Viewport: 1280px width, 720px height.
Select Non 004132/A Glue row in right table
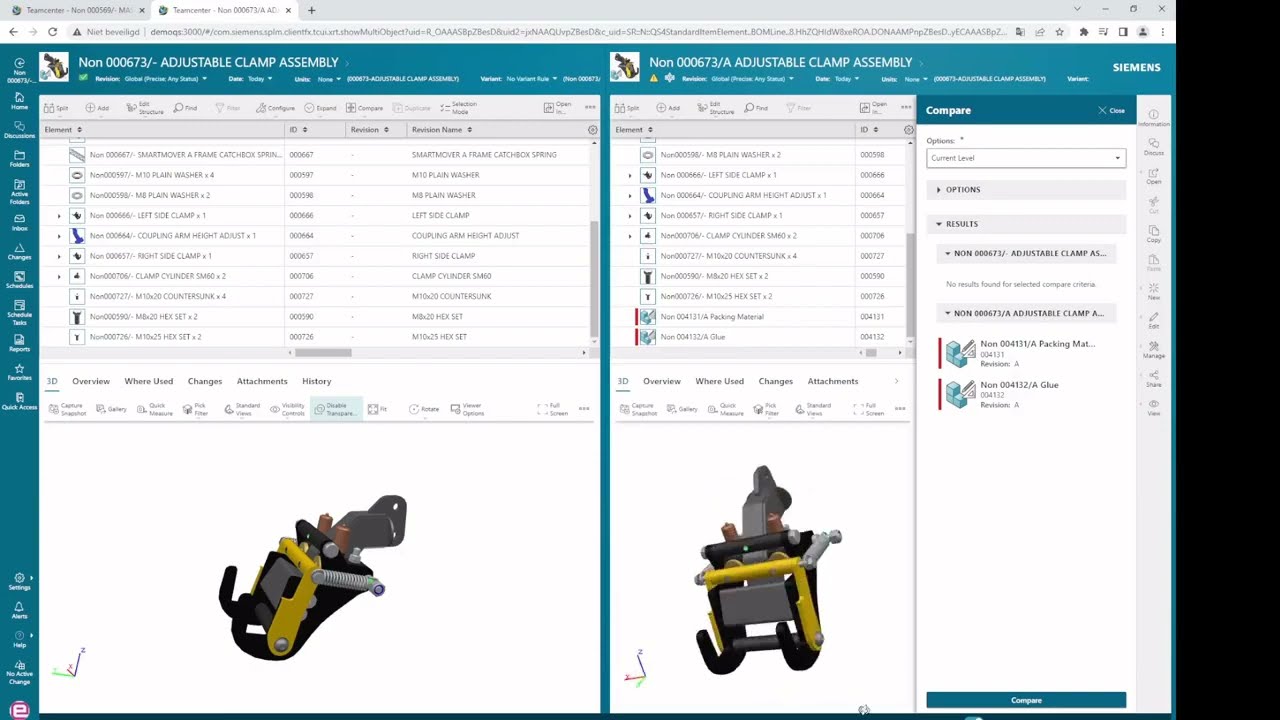[760, 337]
